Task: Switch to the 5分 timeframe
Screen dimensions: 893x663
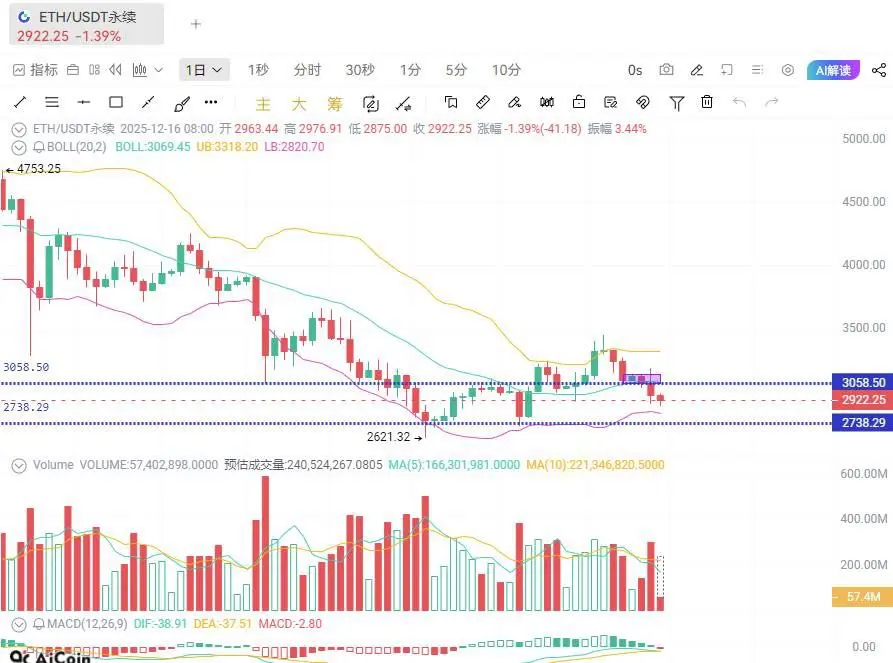Action: 456,70
